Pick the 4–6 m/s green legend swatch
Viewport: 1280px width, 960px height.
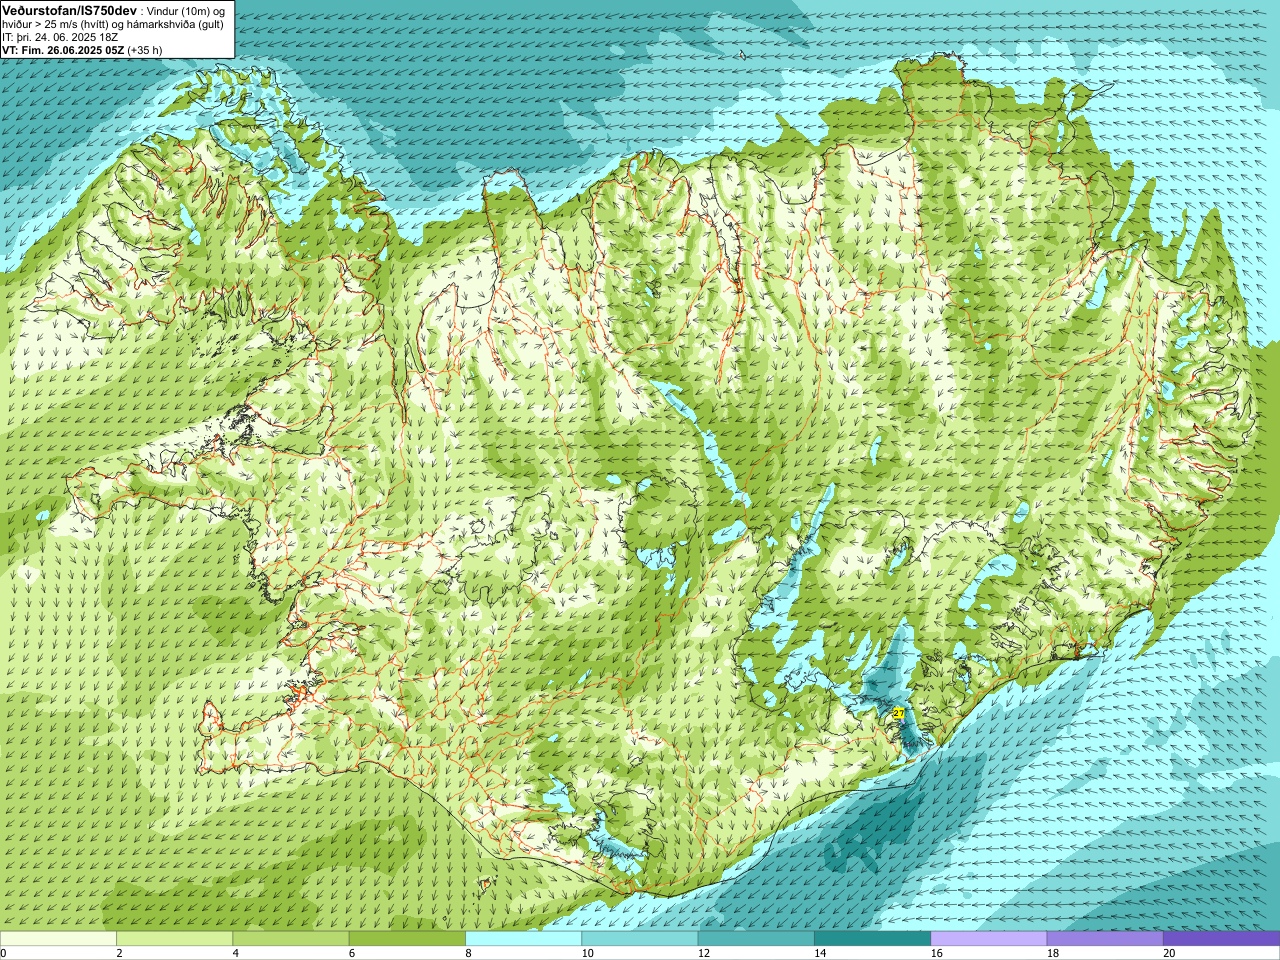click(x=290, y=939)
